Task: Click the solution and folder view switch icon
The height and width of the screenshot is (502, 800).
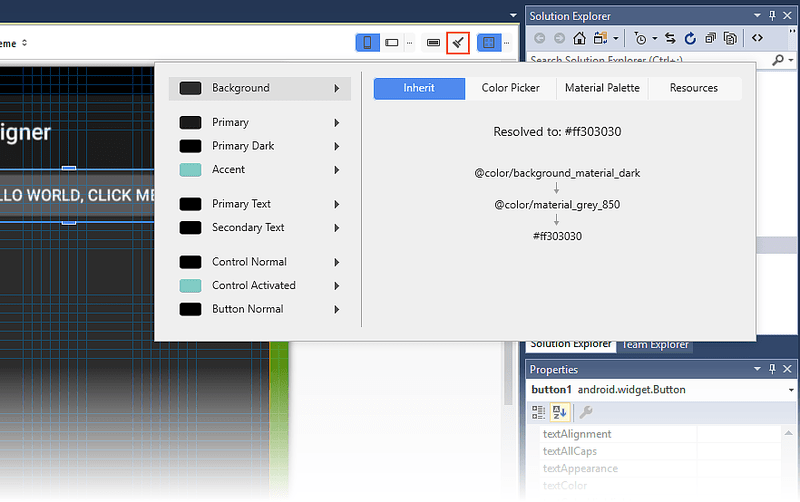Action: [601, 38]
